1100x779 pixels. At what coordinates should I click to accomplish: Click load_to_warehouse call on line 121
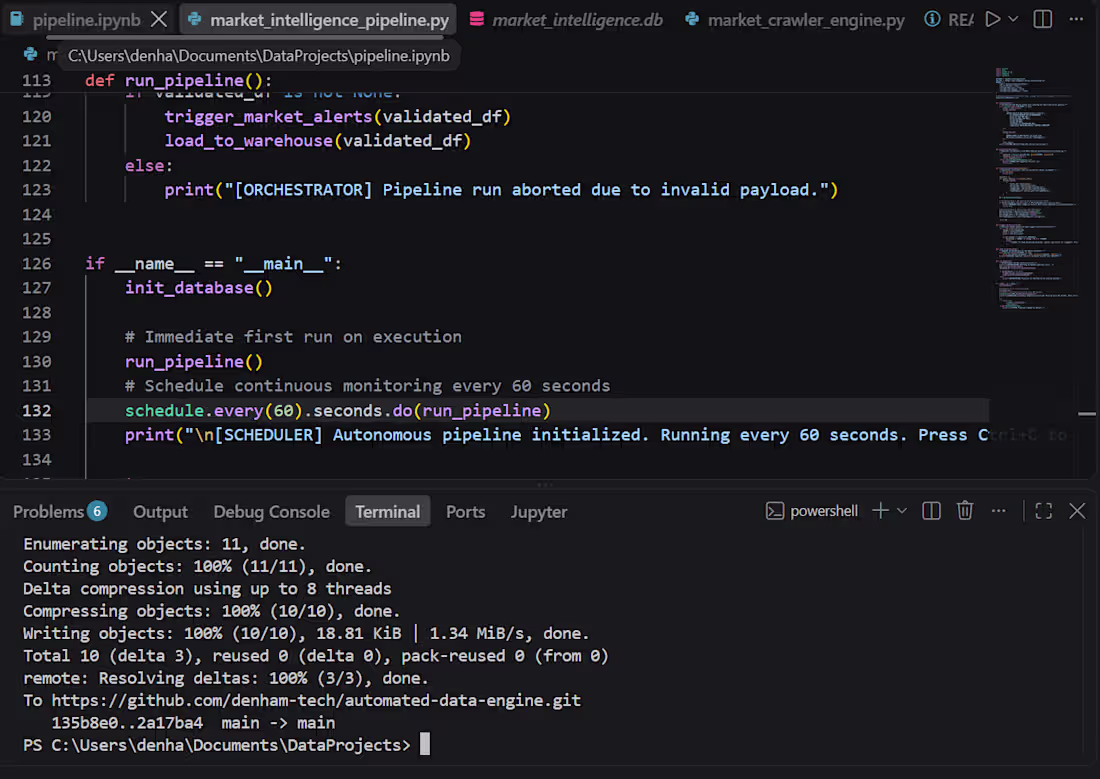click(x=317, y=141)
